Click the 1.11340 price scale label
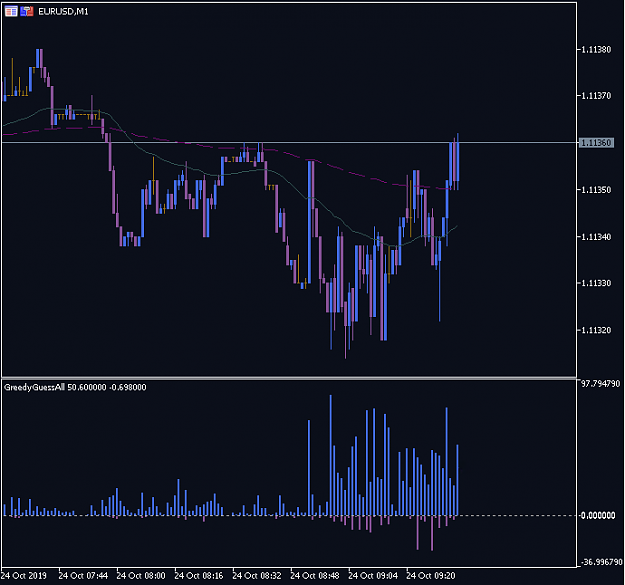625x585 pixels. [596, 237]
